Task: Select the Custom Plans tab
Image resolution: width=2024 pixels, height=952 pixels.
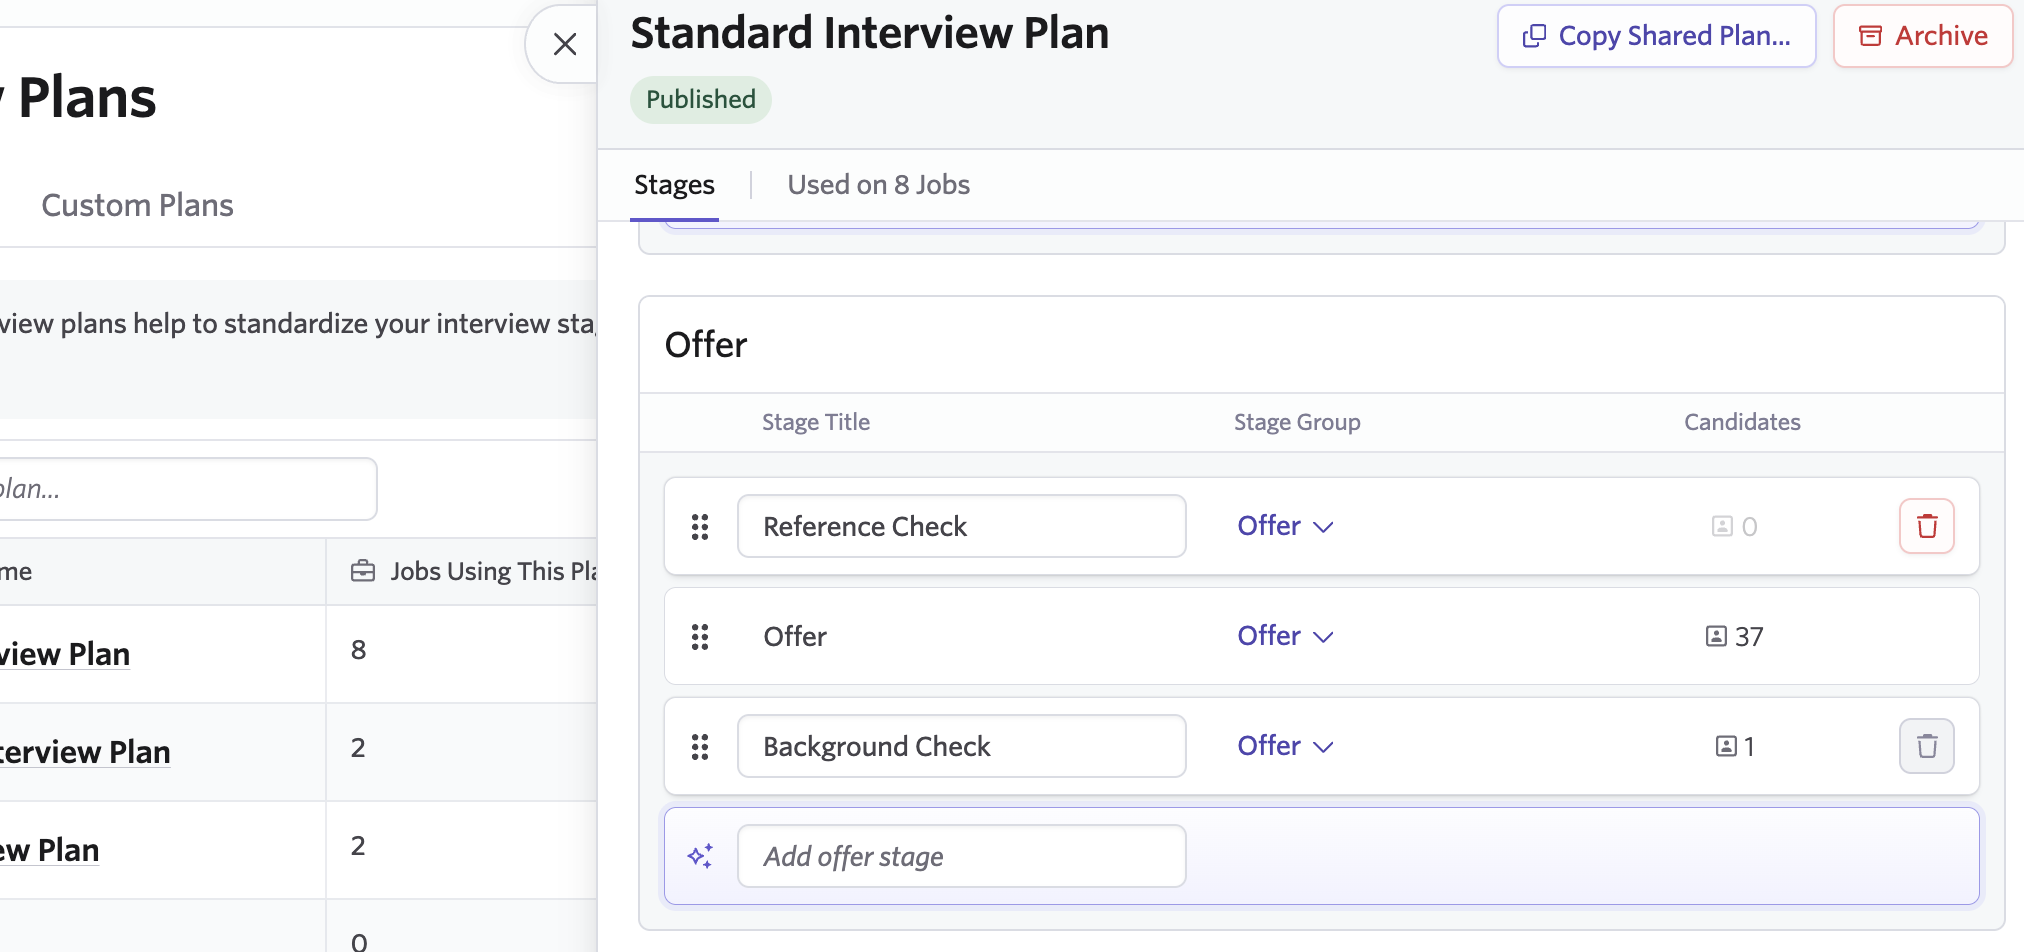Action: tap(137, 205)
